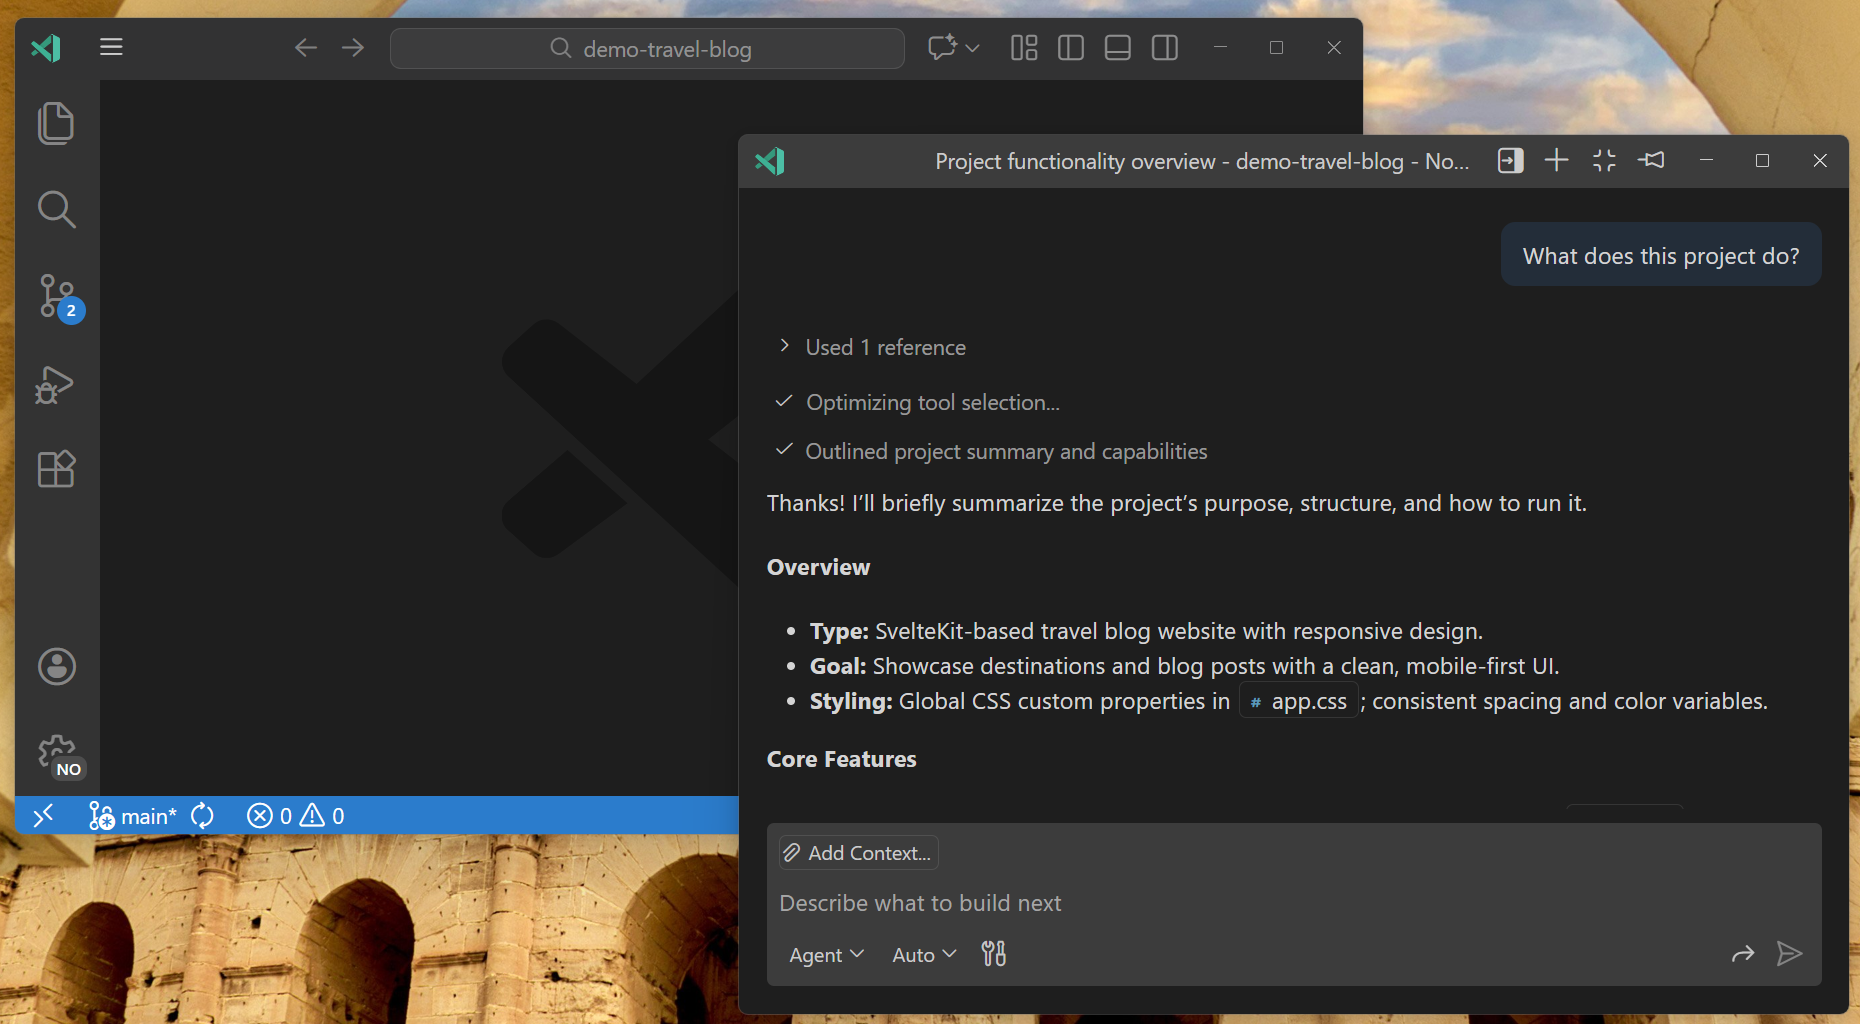Open the Explorer view in the activity bar
The height and width of the screenshot is (1024, 1860).
(x=56, y=122)
